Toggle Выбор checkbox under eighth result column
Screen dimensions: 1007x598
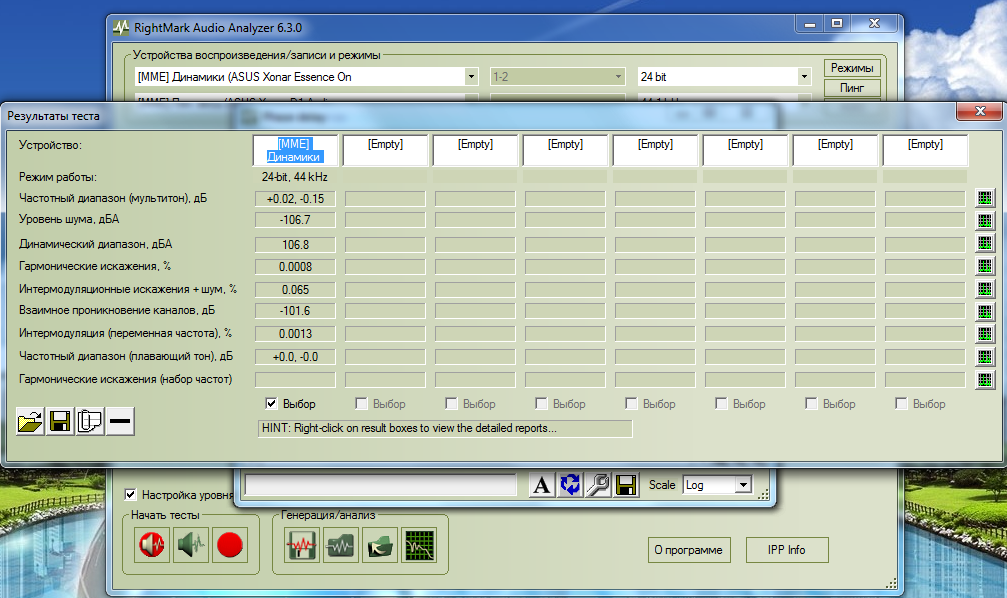pyautogui.click(x=900, y=403)
